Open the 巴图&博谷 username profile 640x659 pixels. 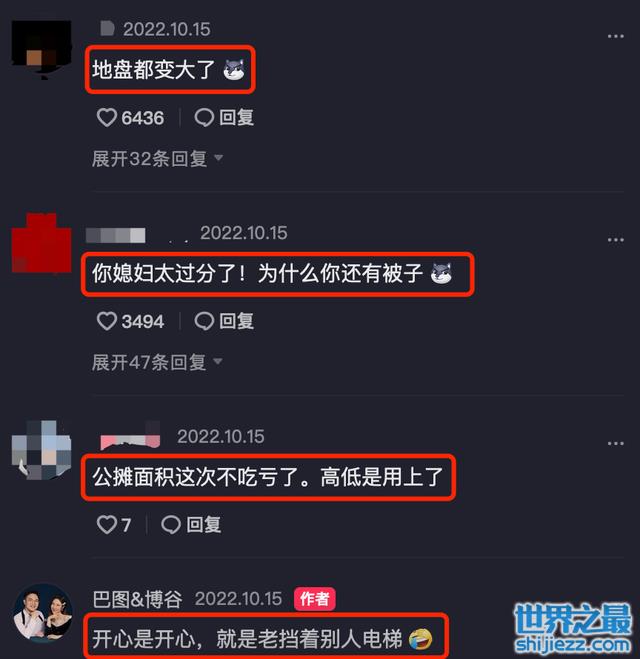click(137, 599)
